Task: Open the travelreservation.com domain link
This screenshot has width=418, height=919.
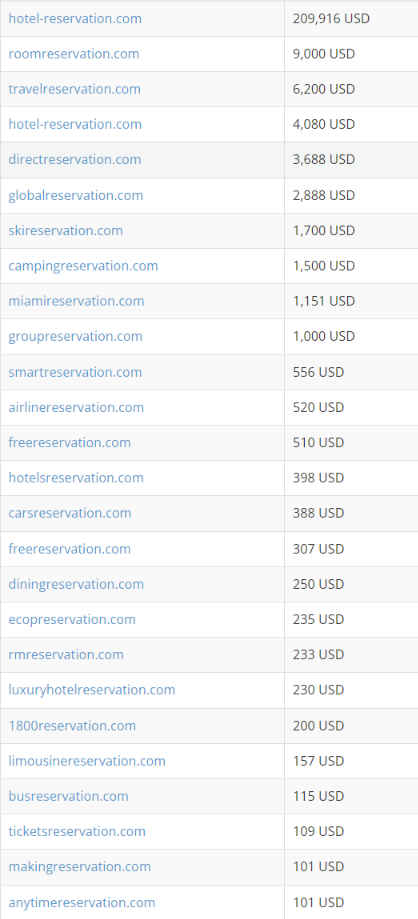Action: coord(74,89)
